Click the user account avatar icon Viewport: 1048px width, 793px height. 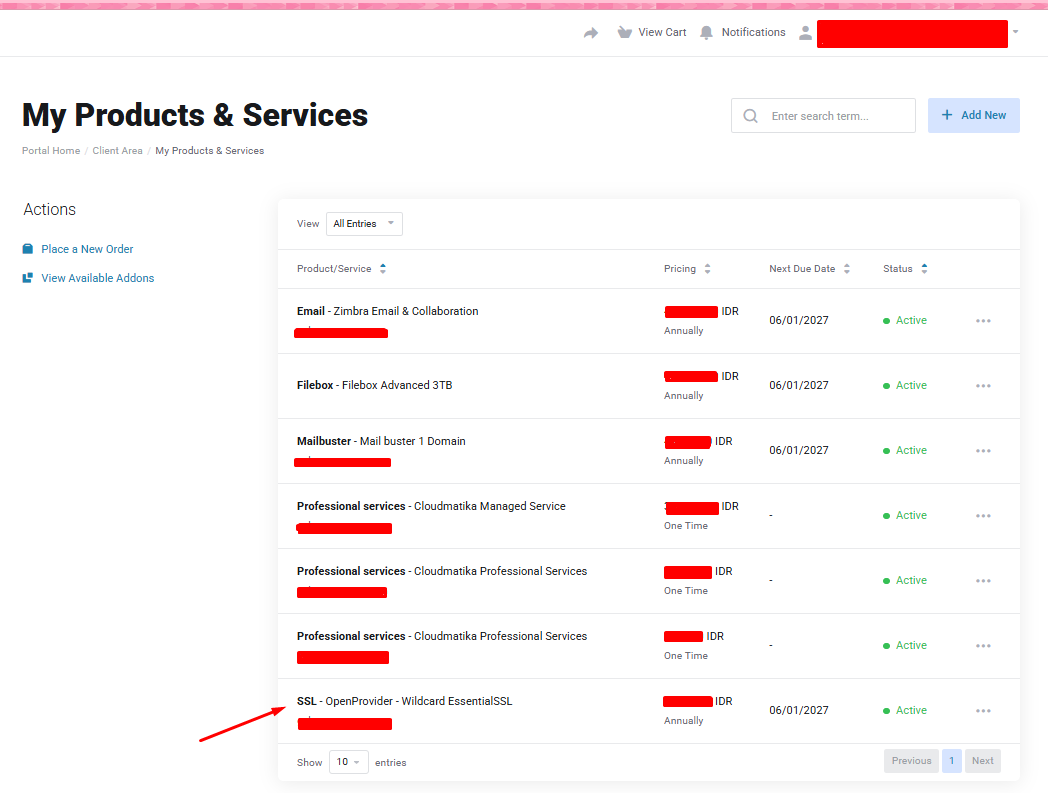[805, 33]
